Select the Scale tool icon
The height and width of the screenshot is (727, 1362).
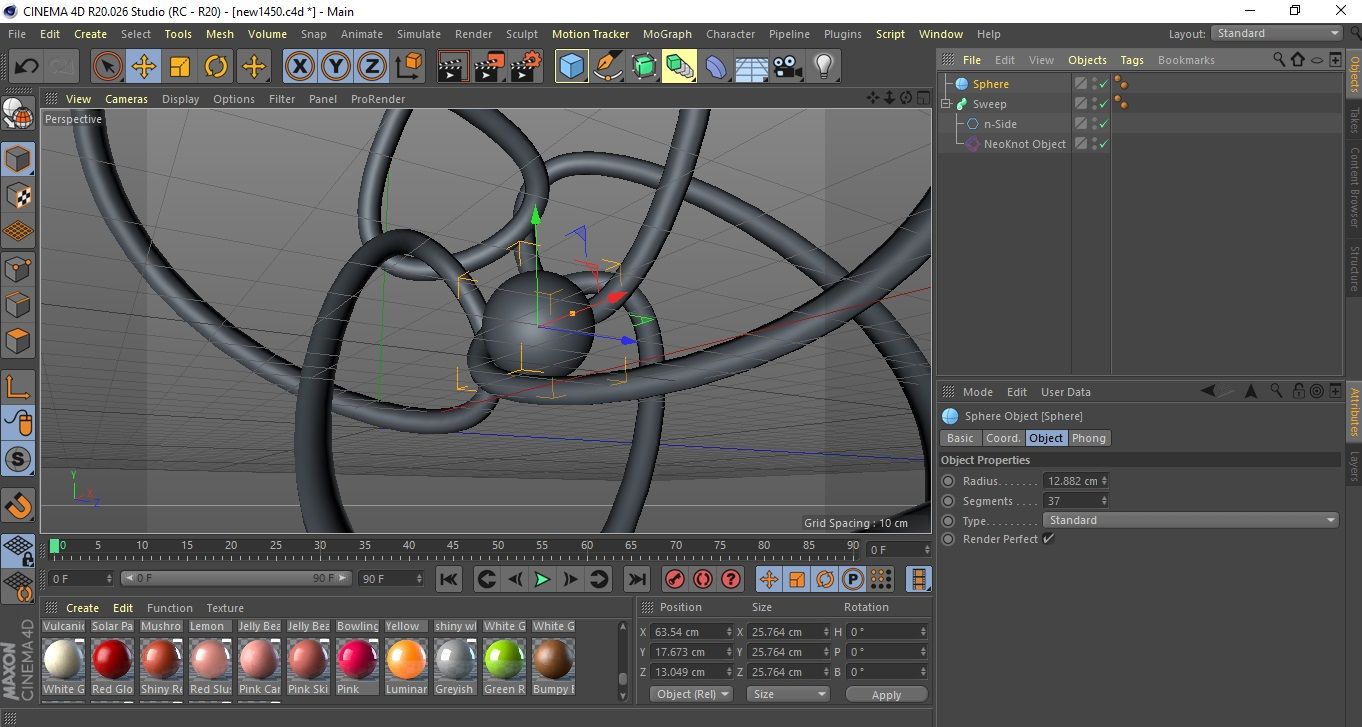[x=180, y=67]
